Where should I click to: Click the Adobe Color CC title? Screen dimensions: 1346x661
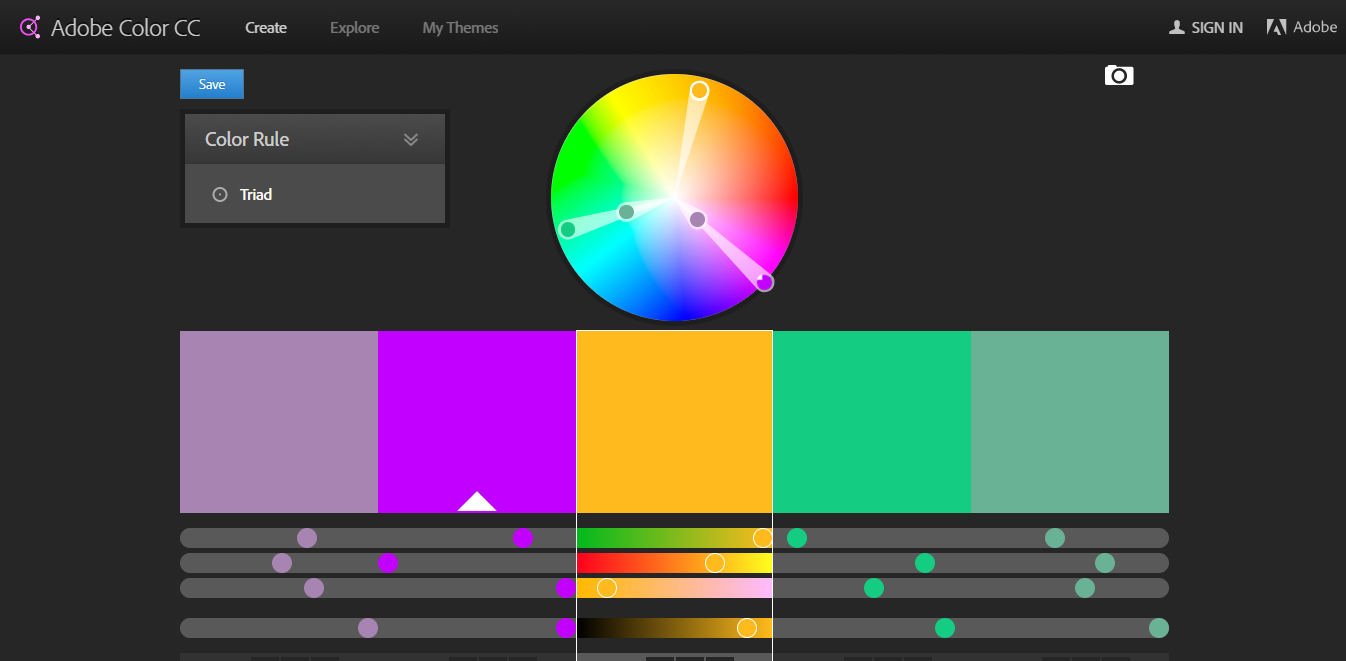point(126,28)
